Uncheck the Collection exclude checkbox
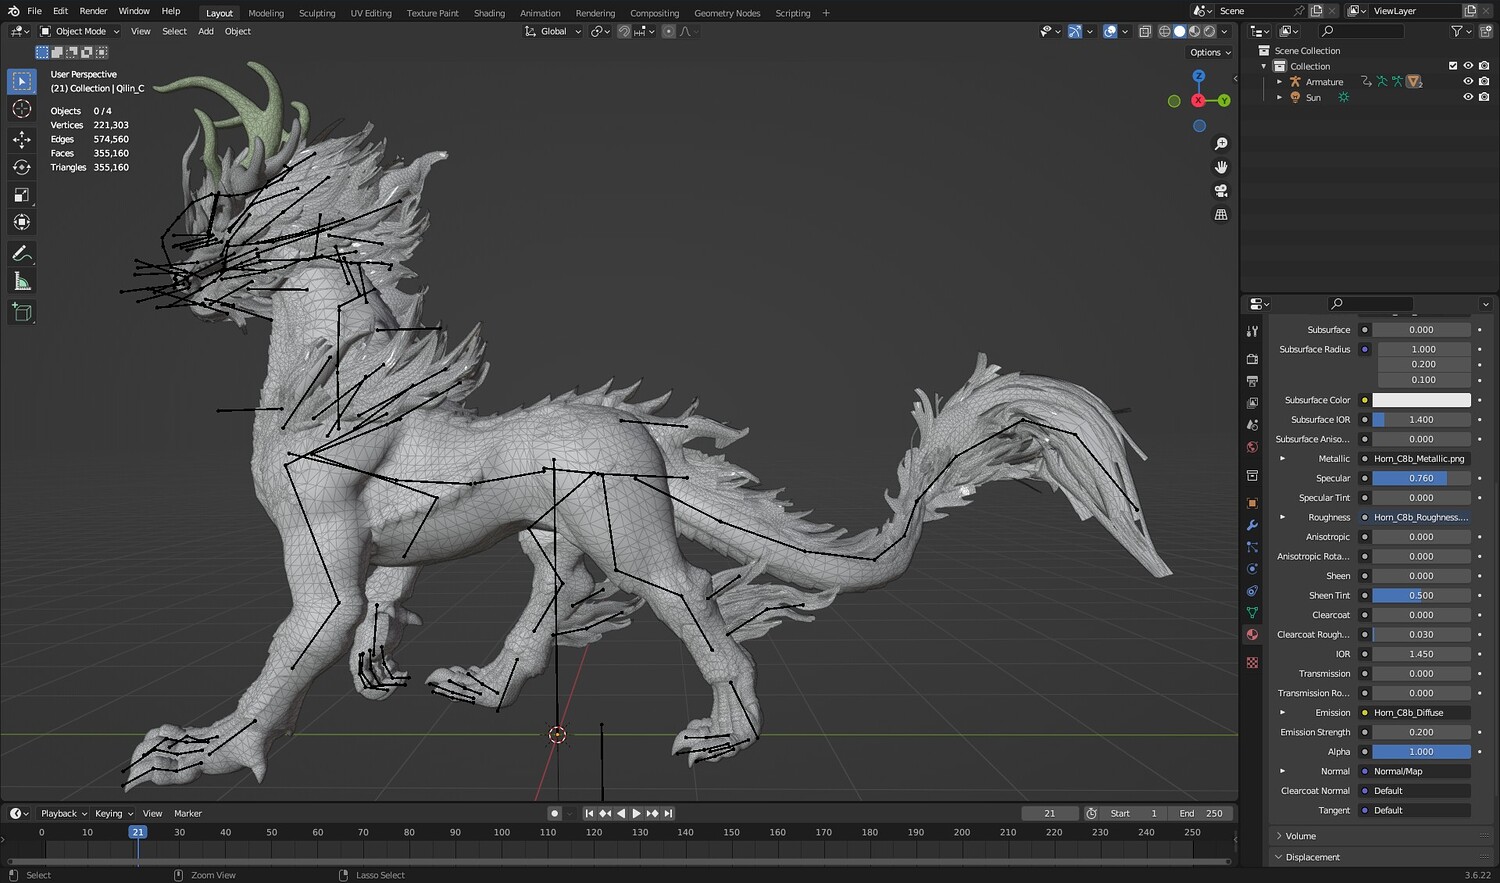This screenshot has height=883, width=1500. 1453,66
